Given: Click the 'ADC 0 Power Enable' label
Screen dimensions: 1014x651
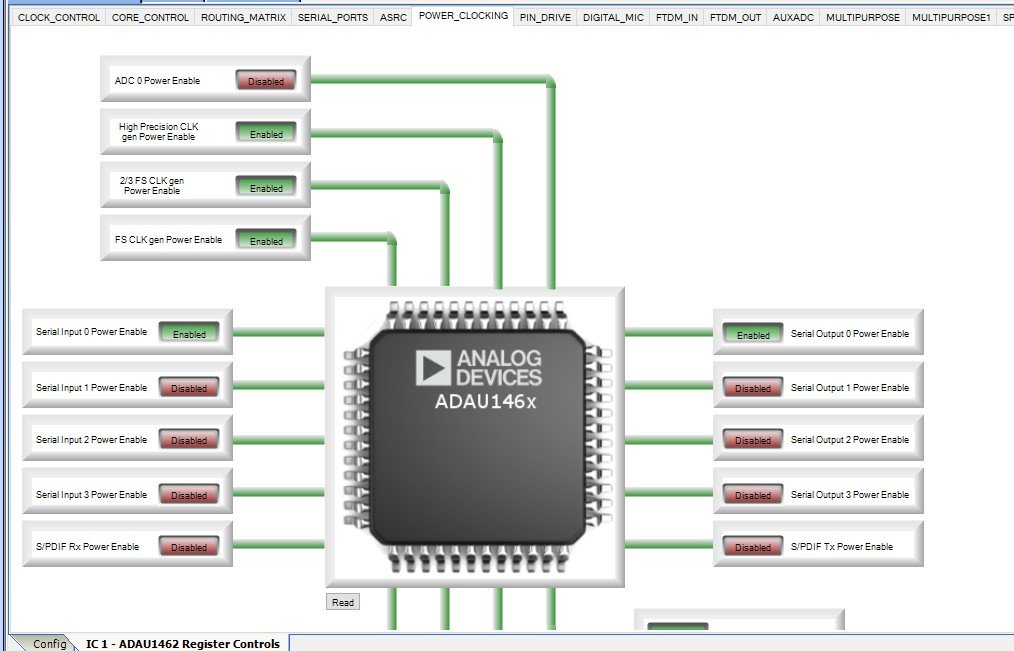Looking at the screenshot, I should tap(157, 80).
